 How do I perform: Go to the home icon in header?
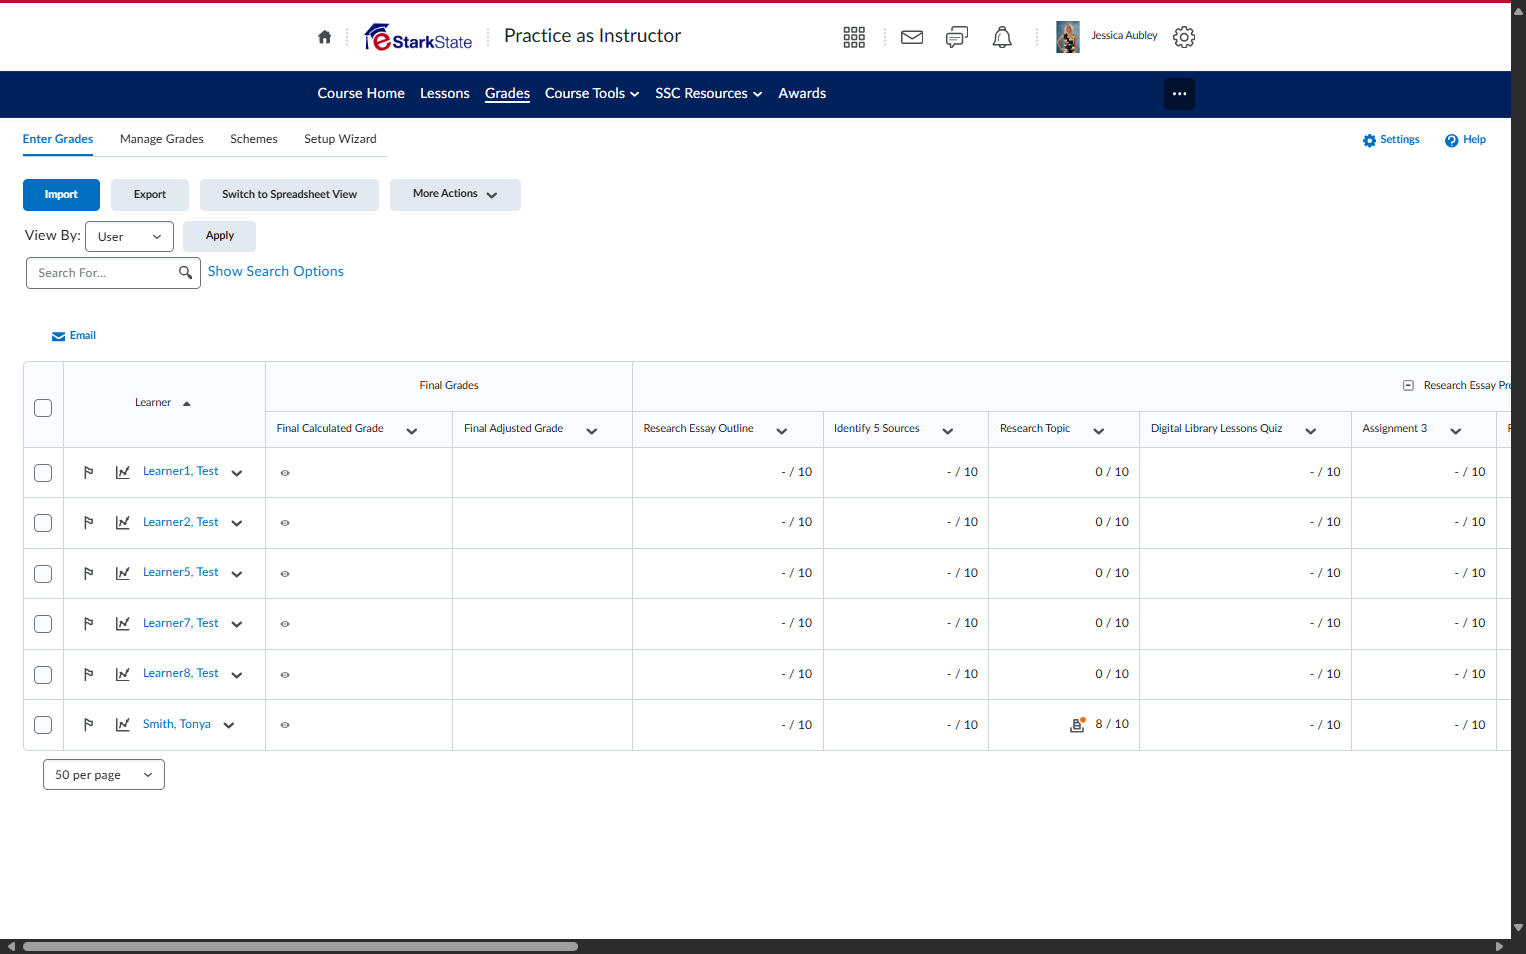click(x=324, y=37)
